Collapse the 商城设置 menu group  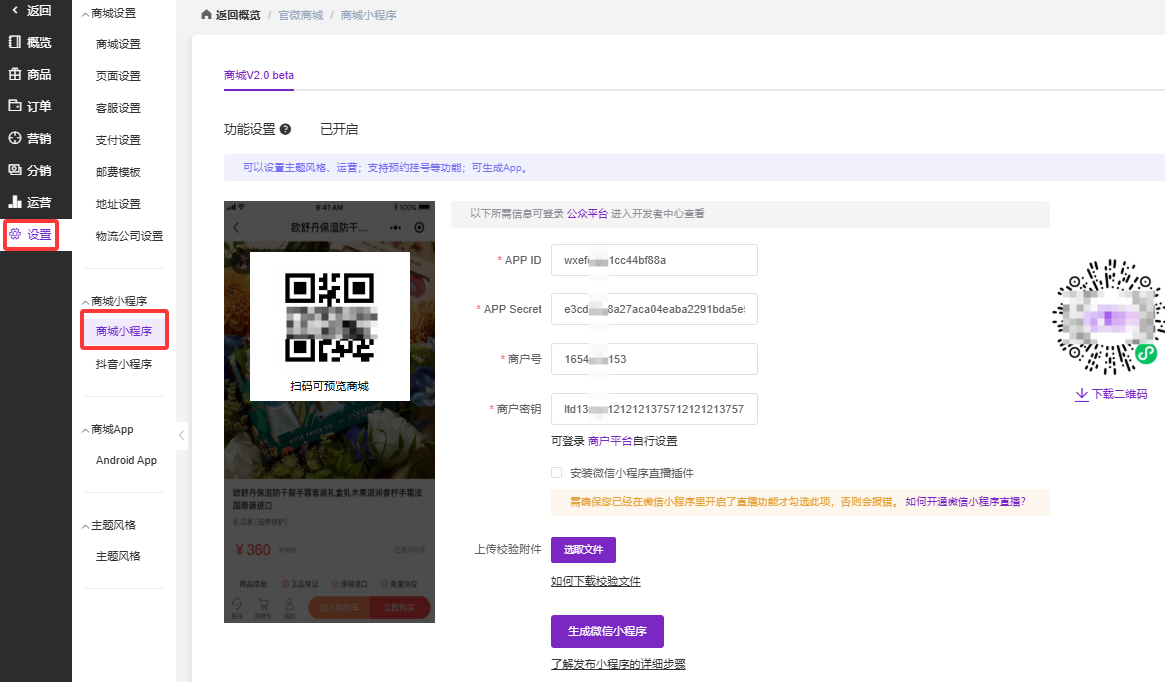coord(85,14)
